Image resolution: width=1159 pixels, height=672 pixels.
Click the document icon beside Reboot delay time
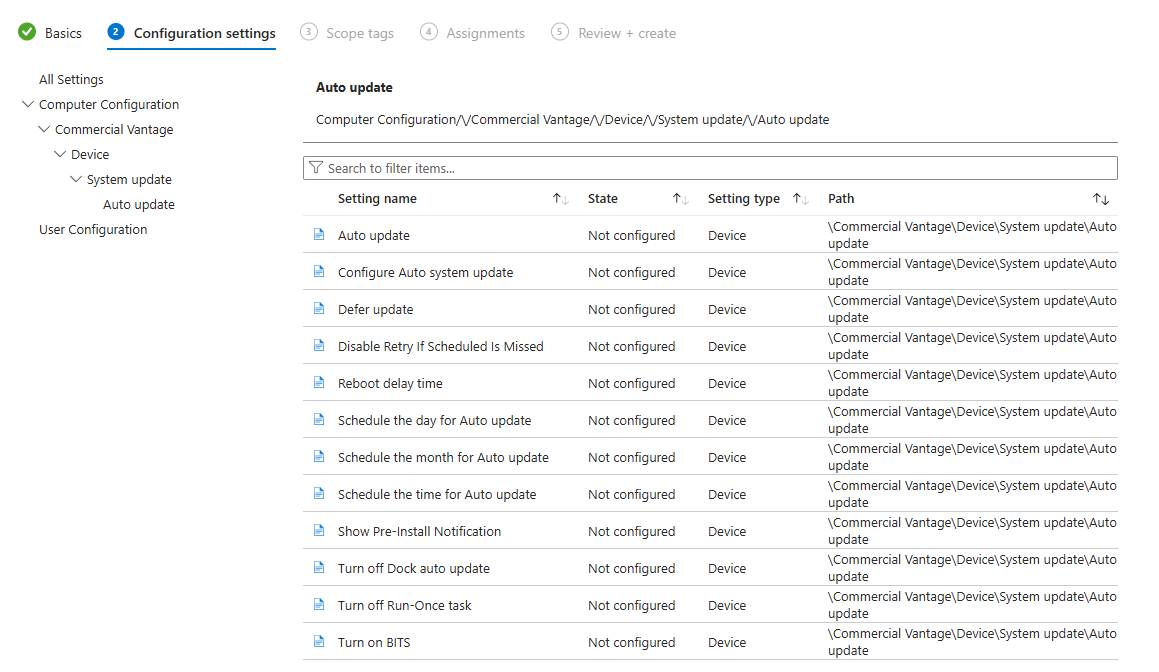(319, 382)
